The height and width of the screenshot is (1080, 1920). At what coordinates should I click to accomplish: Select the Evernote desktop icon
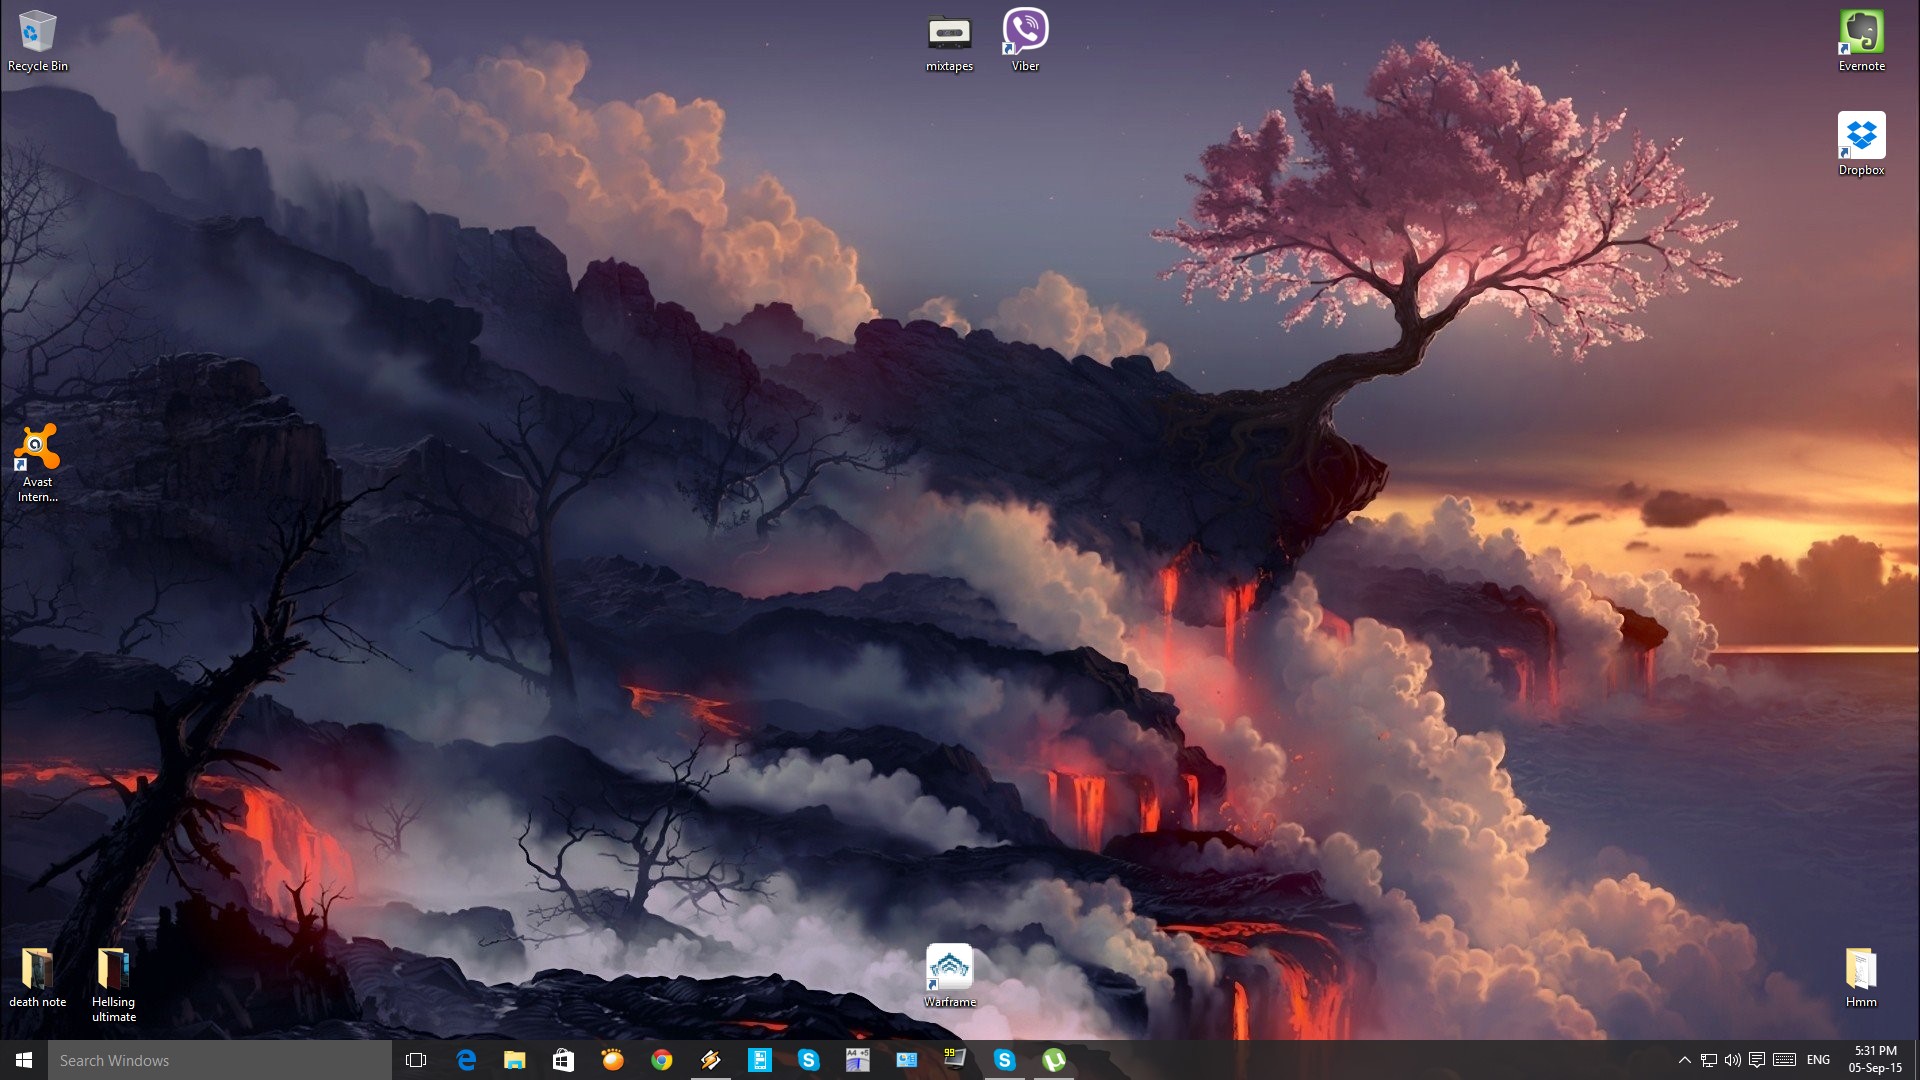(x=1861, y=40)
